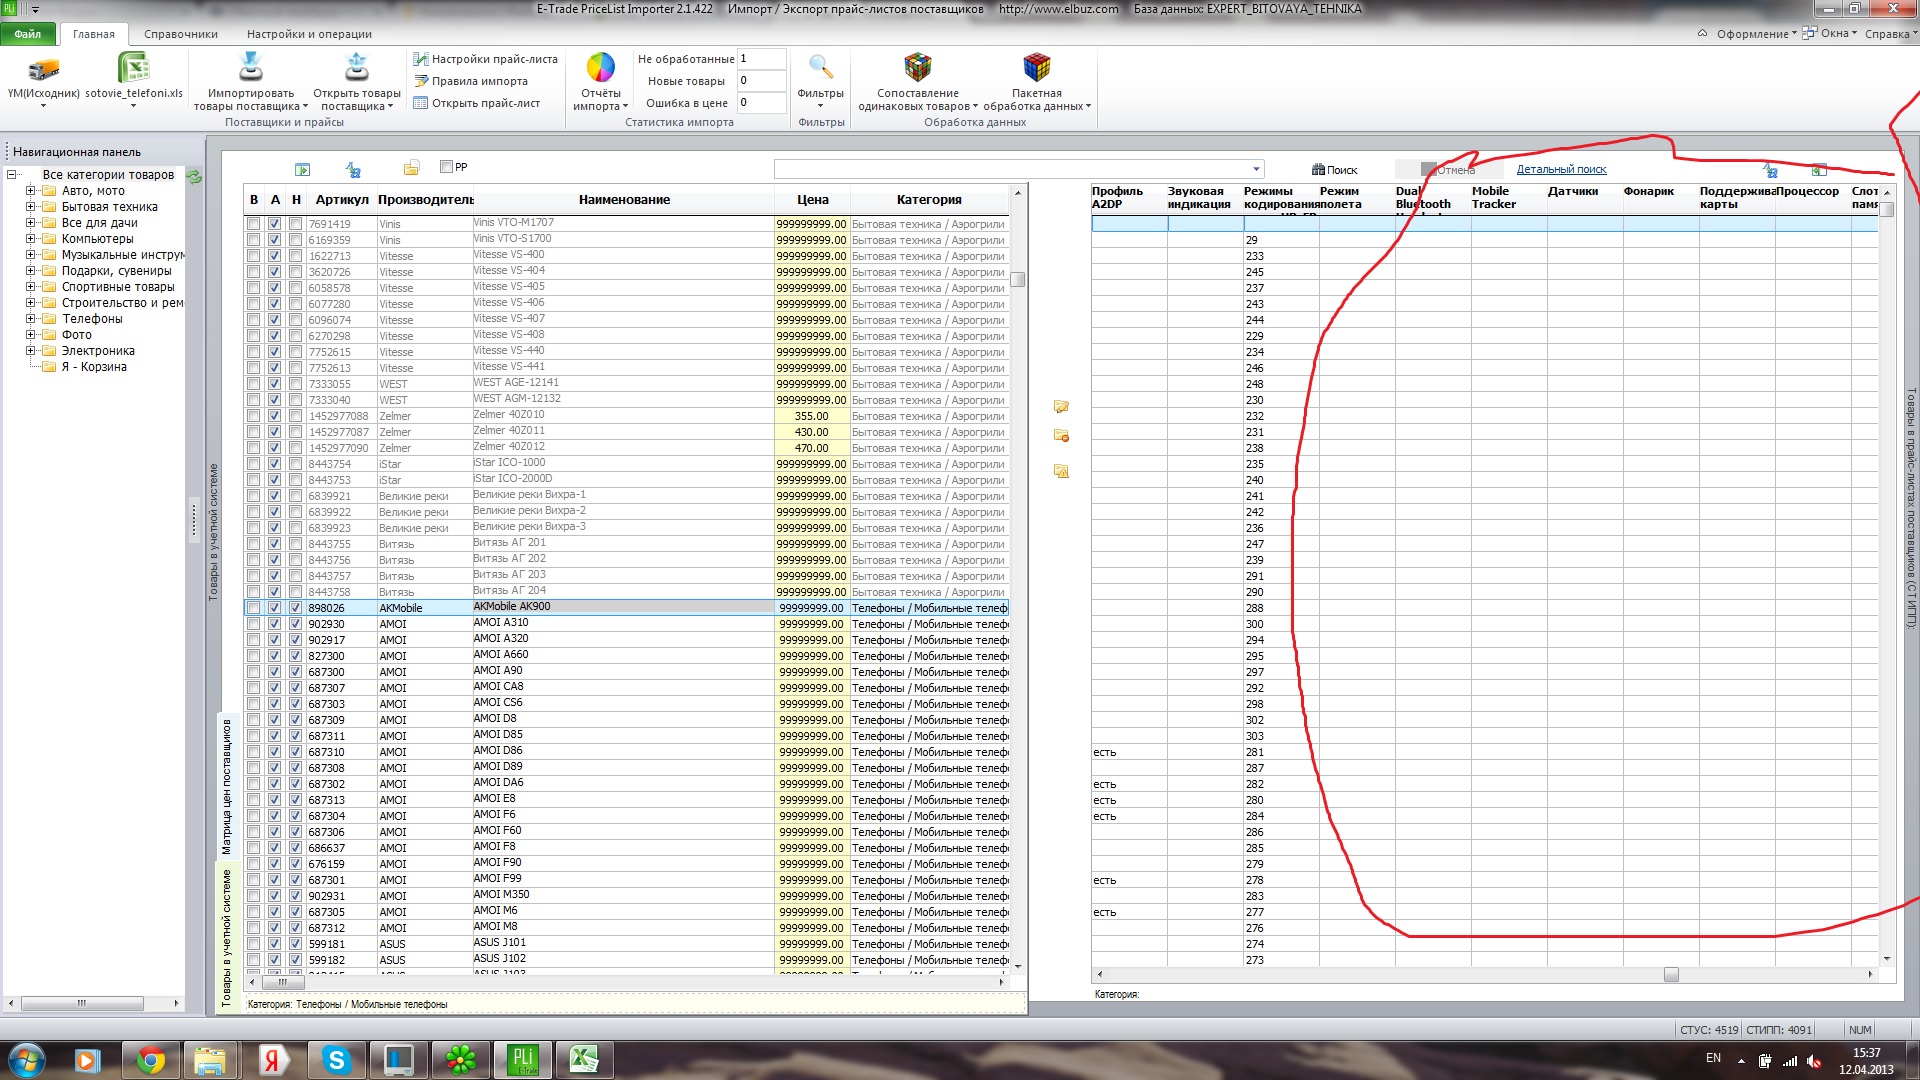Refresh the category tree
1920x1080 pixels.
pyautogui.click(x=194, y=177)
